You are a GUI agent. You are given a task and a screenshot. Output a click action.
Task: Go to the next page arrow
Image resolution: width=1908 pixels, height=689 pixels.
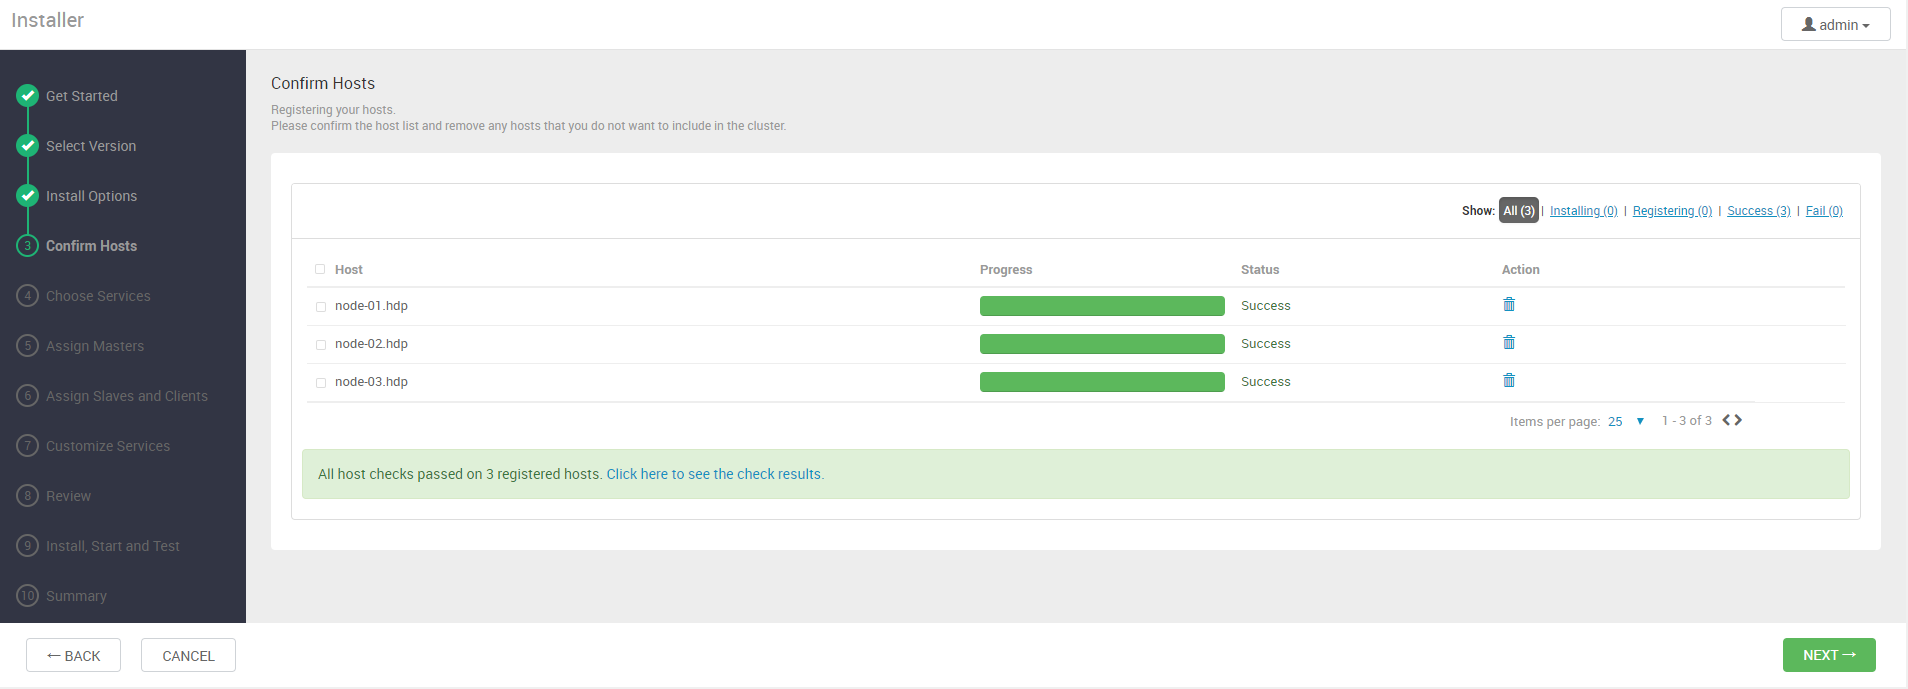coord(1738,420)
